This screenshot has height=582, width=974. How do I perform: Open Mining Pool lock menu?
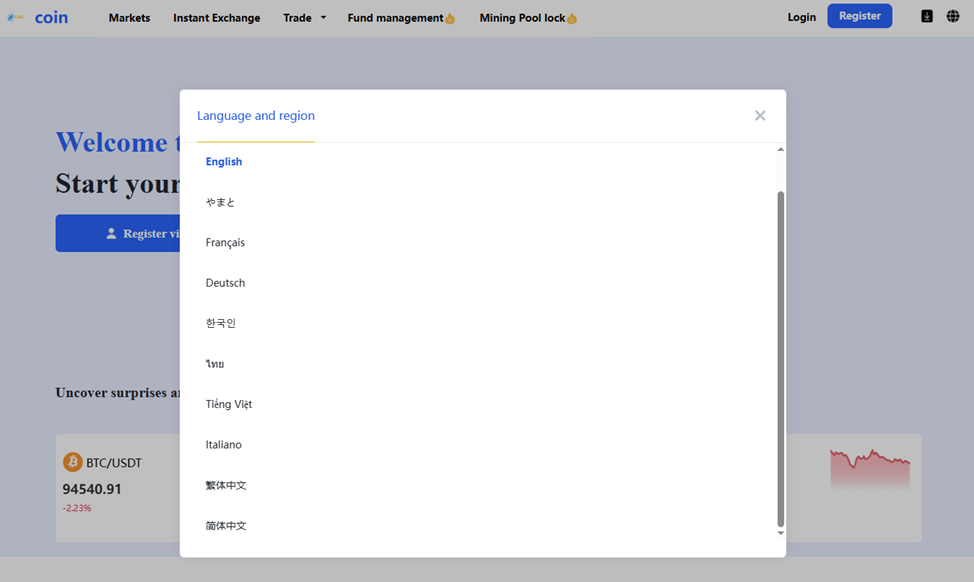[x=527, y=18]
